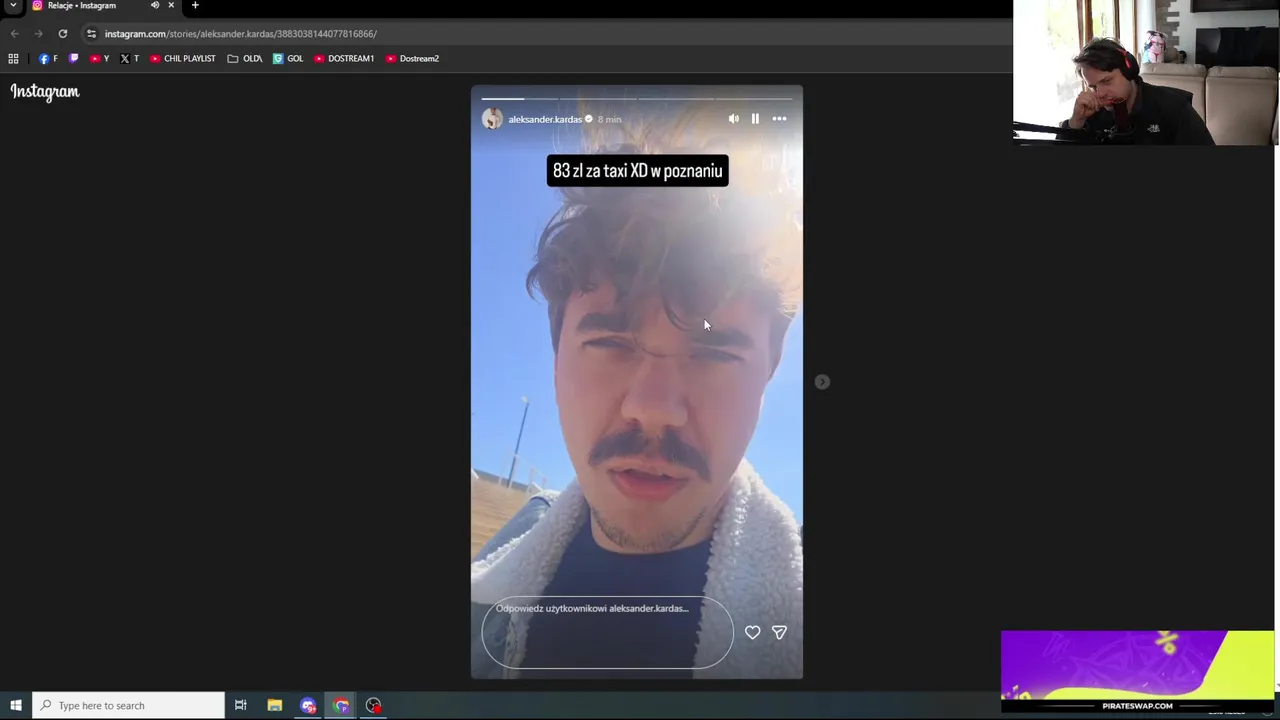Open the Windows Start menu
The height and width of the screenshot is (720, 1280).
click(x=15, y=706)
